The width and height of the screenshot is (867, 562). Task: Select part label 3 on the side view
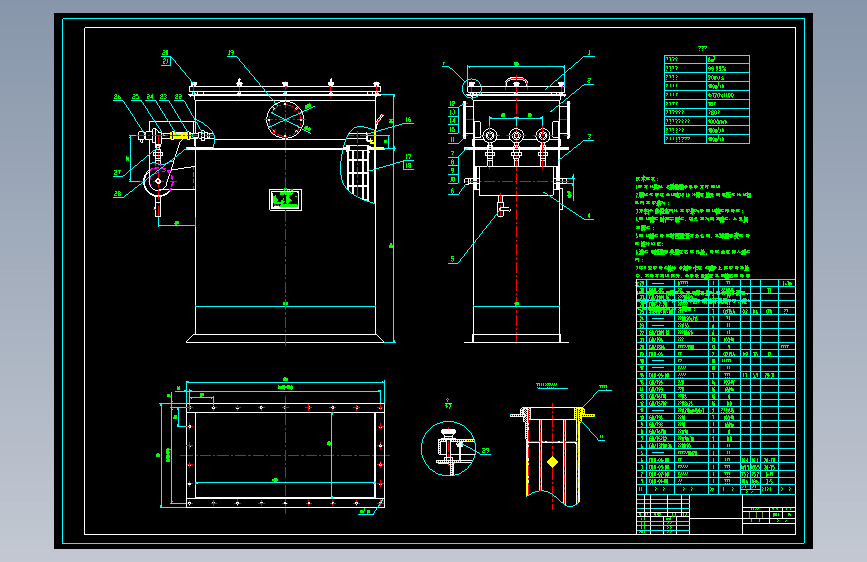pos(589,137)
